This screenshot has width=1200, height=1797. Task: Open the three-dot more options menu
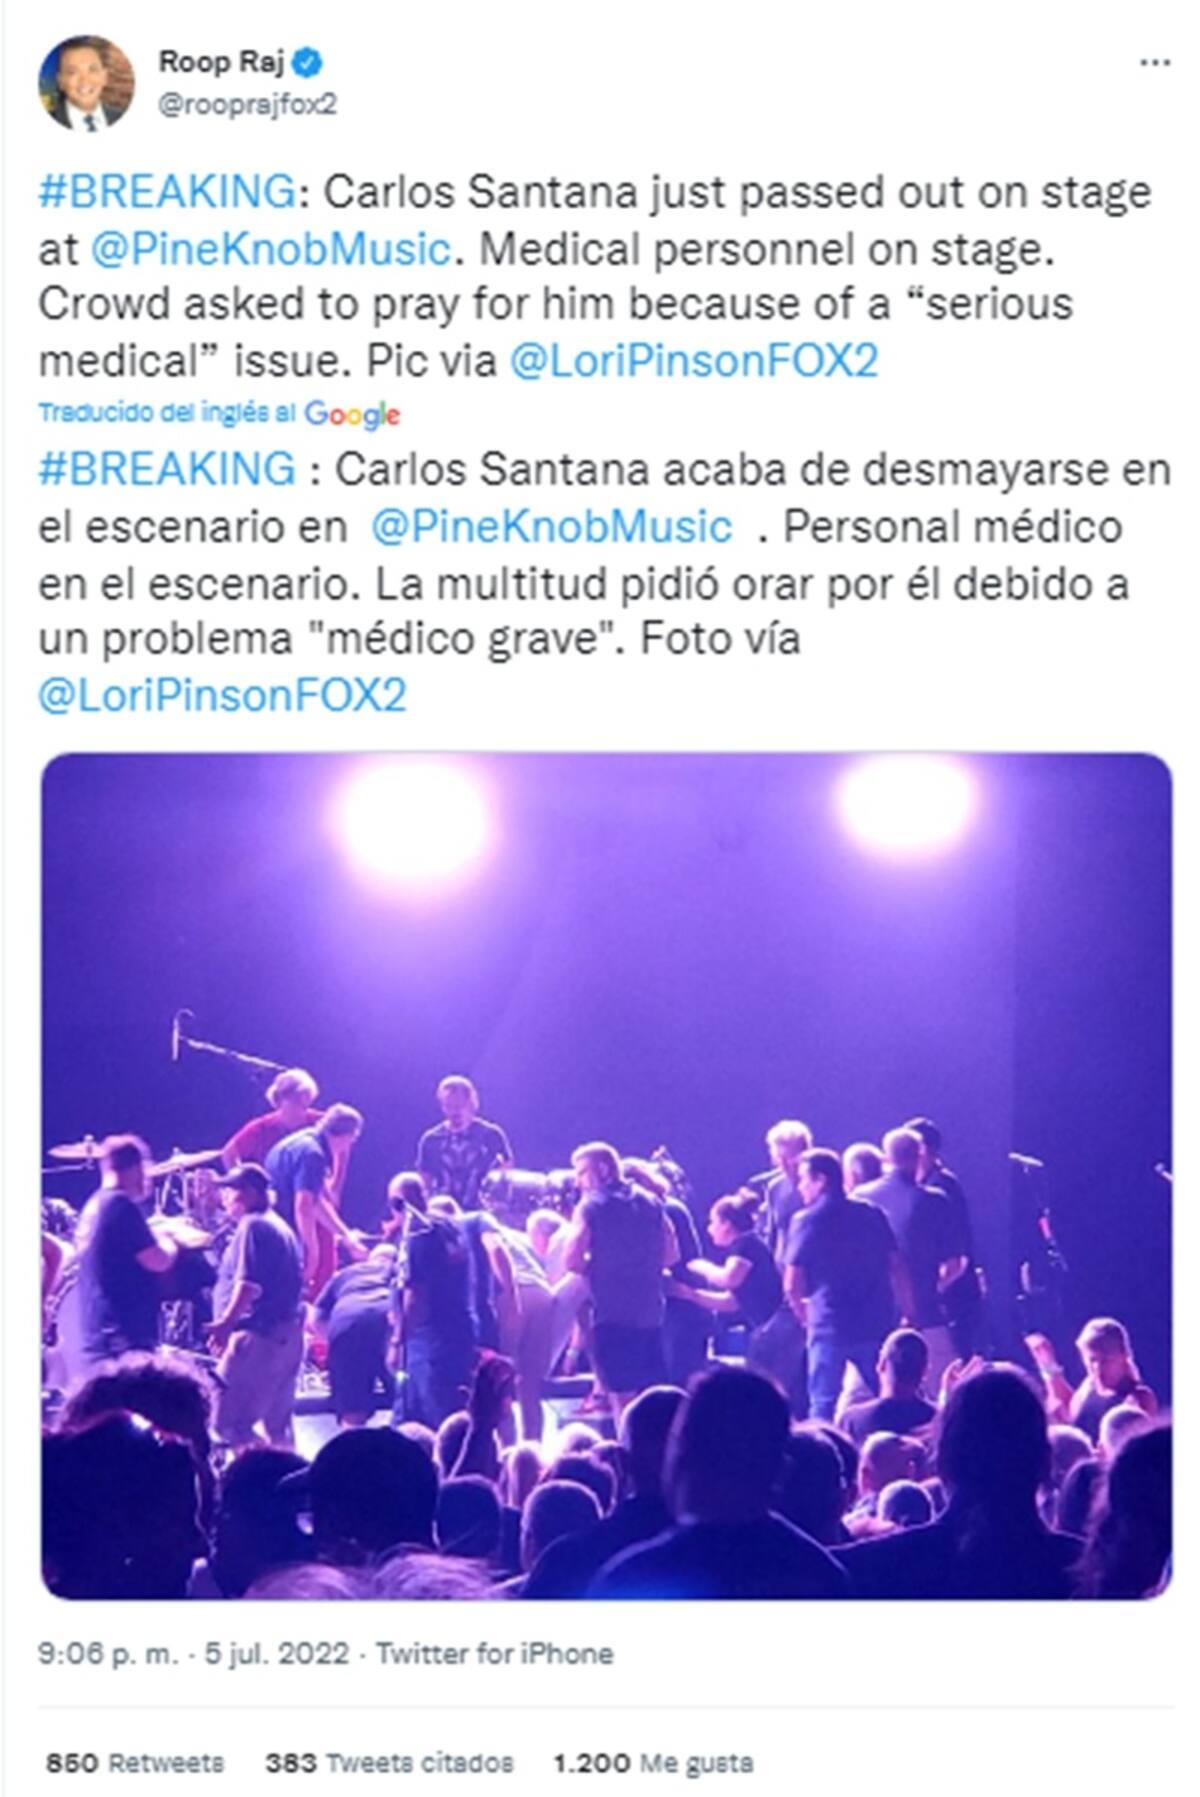click(1154, 63)
